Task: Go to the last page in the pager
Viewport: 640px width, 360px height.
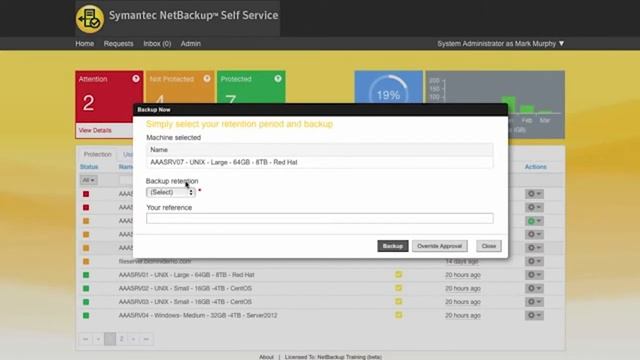Action: [146, 339]
